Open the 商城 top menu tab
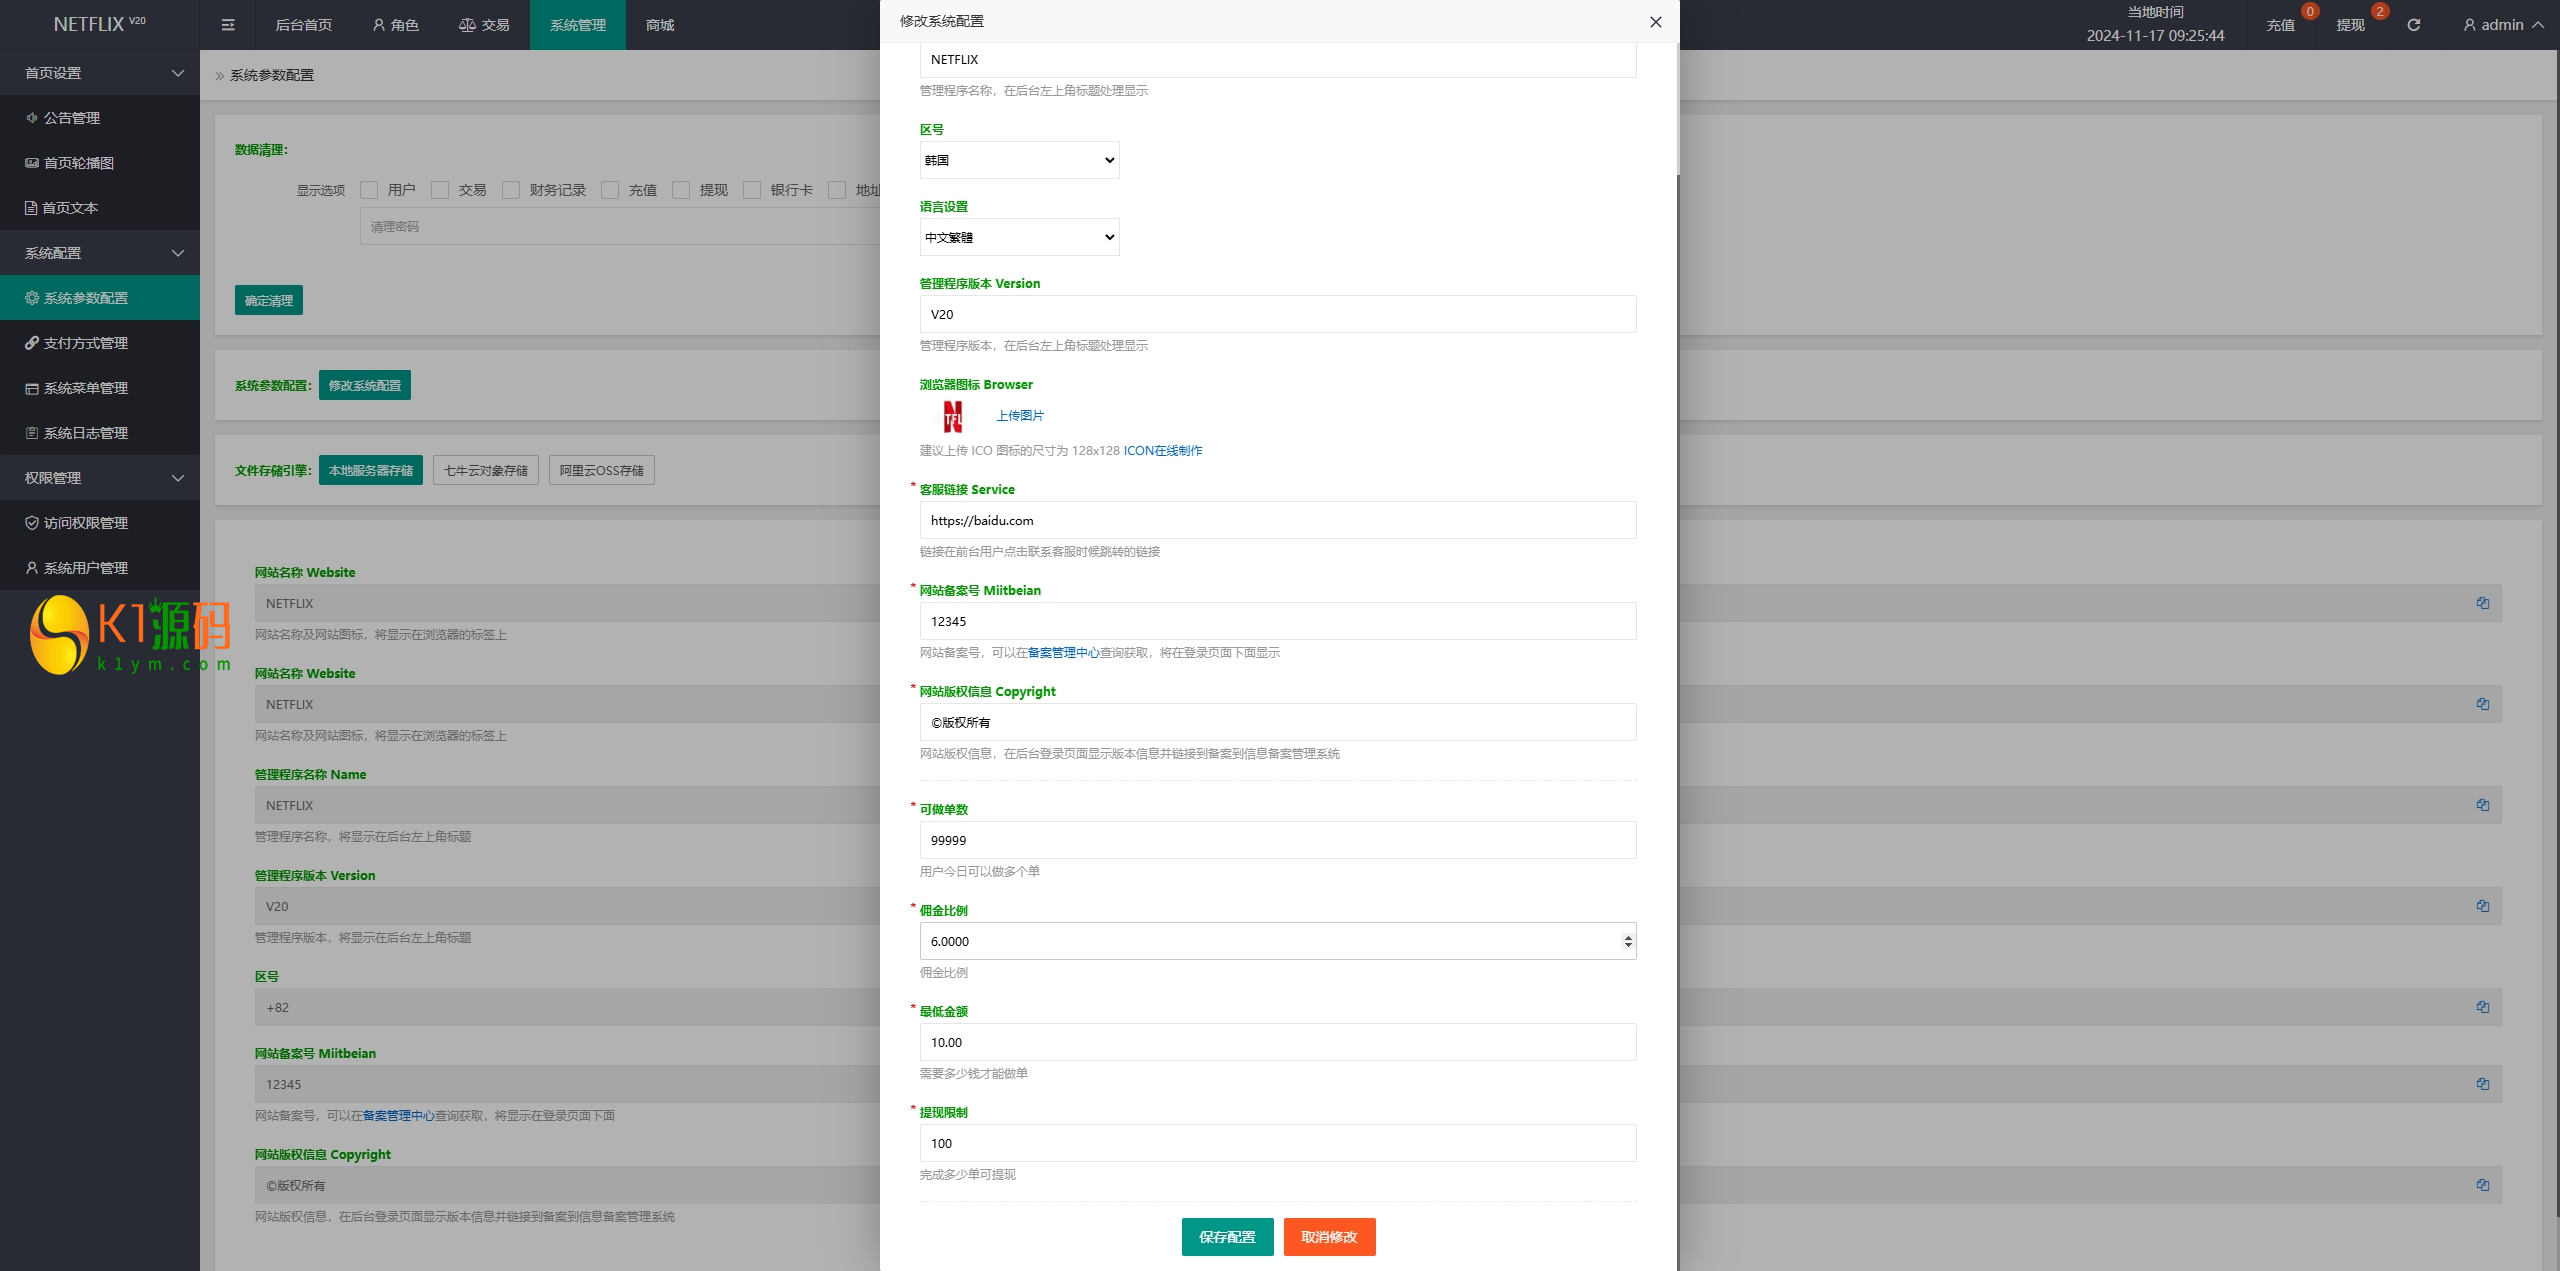 tap(660, 25)
